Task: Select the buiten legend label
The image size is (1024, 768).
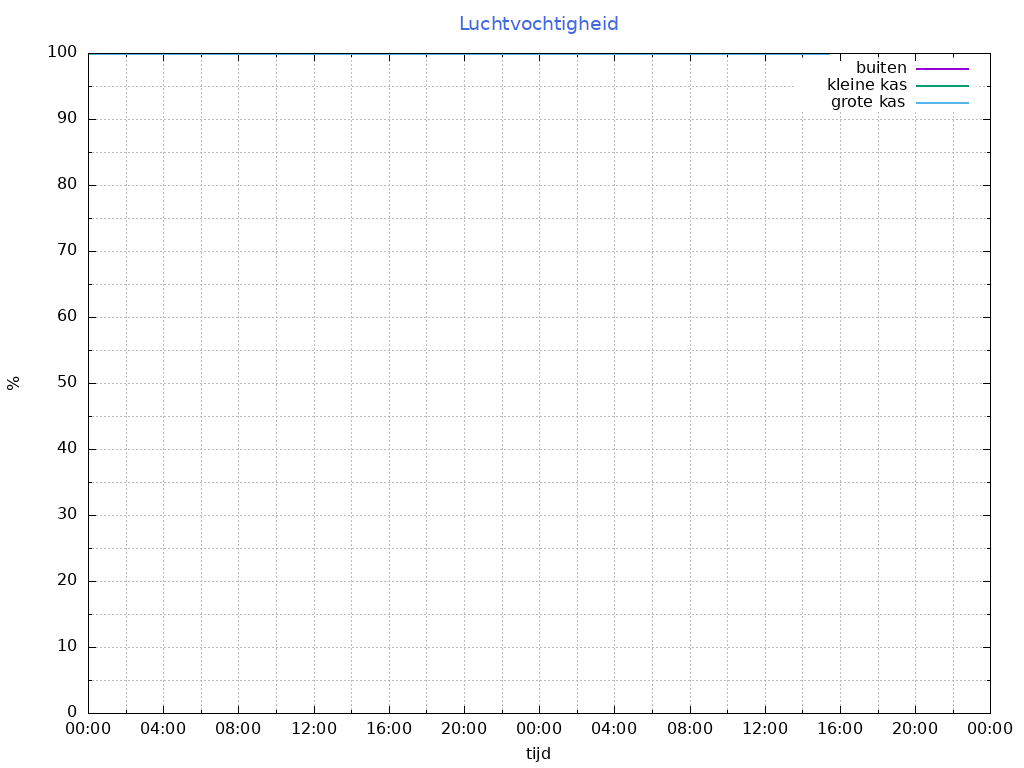Action: click(x=881, y=68)
